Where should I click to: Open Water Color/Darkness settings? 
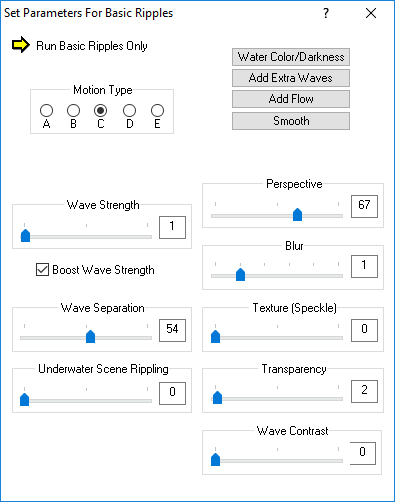coord(291,57)
